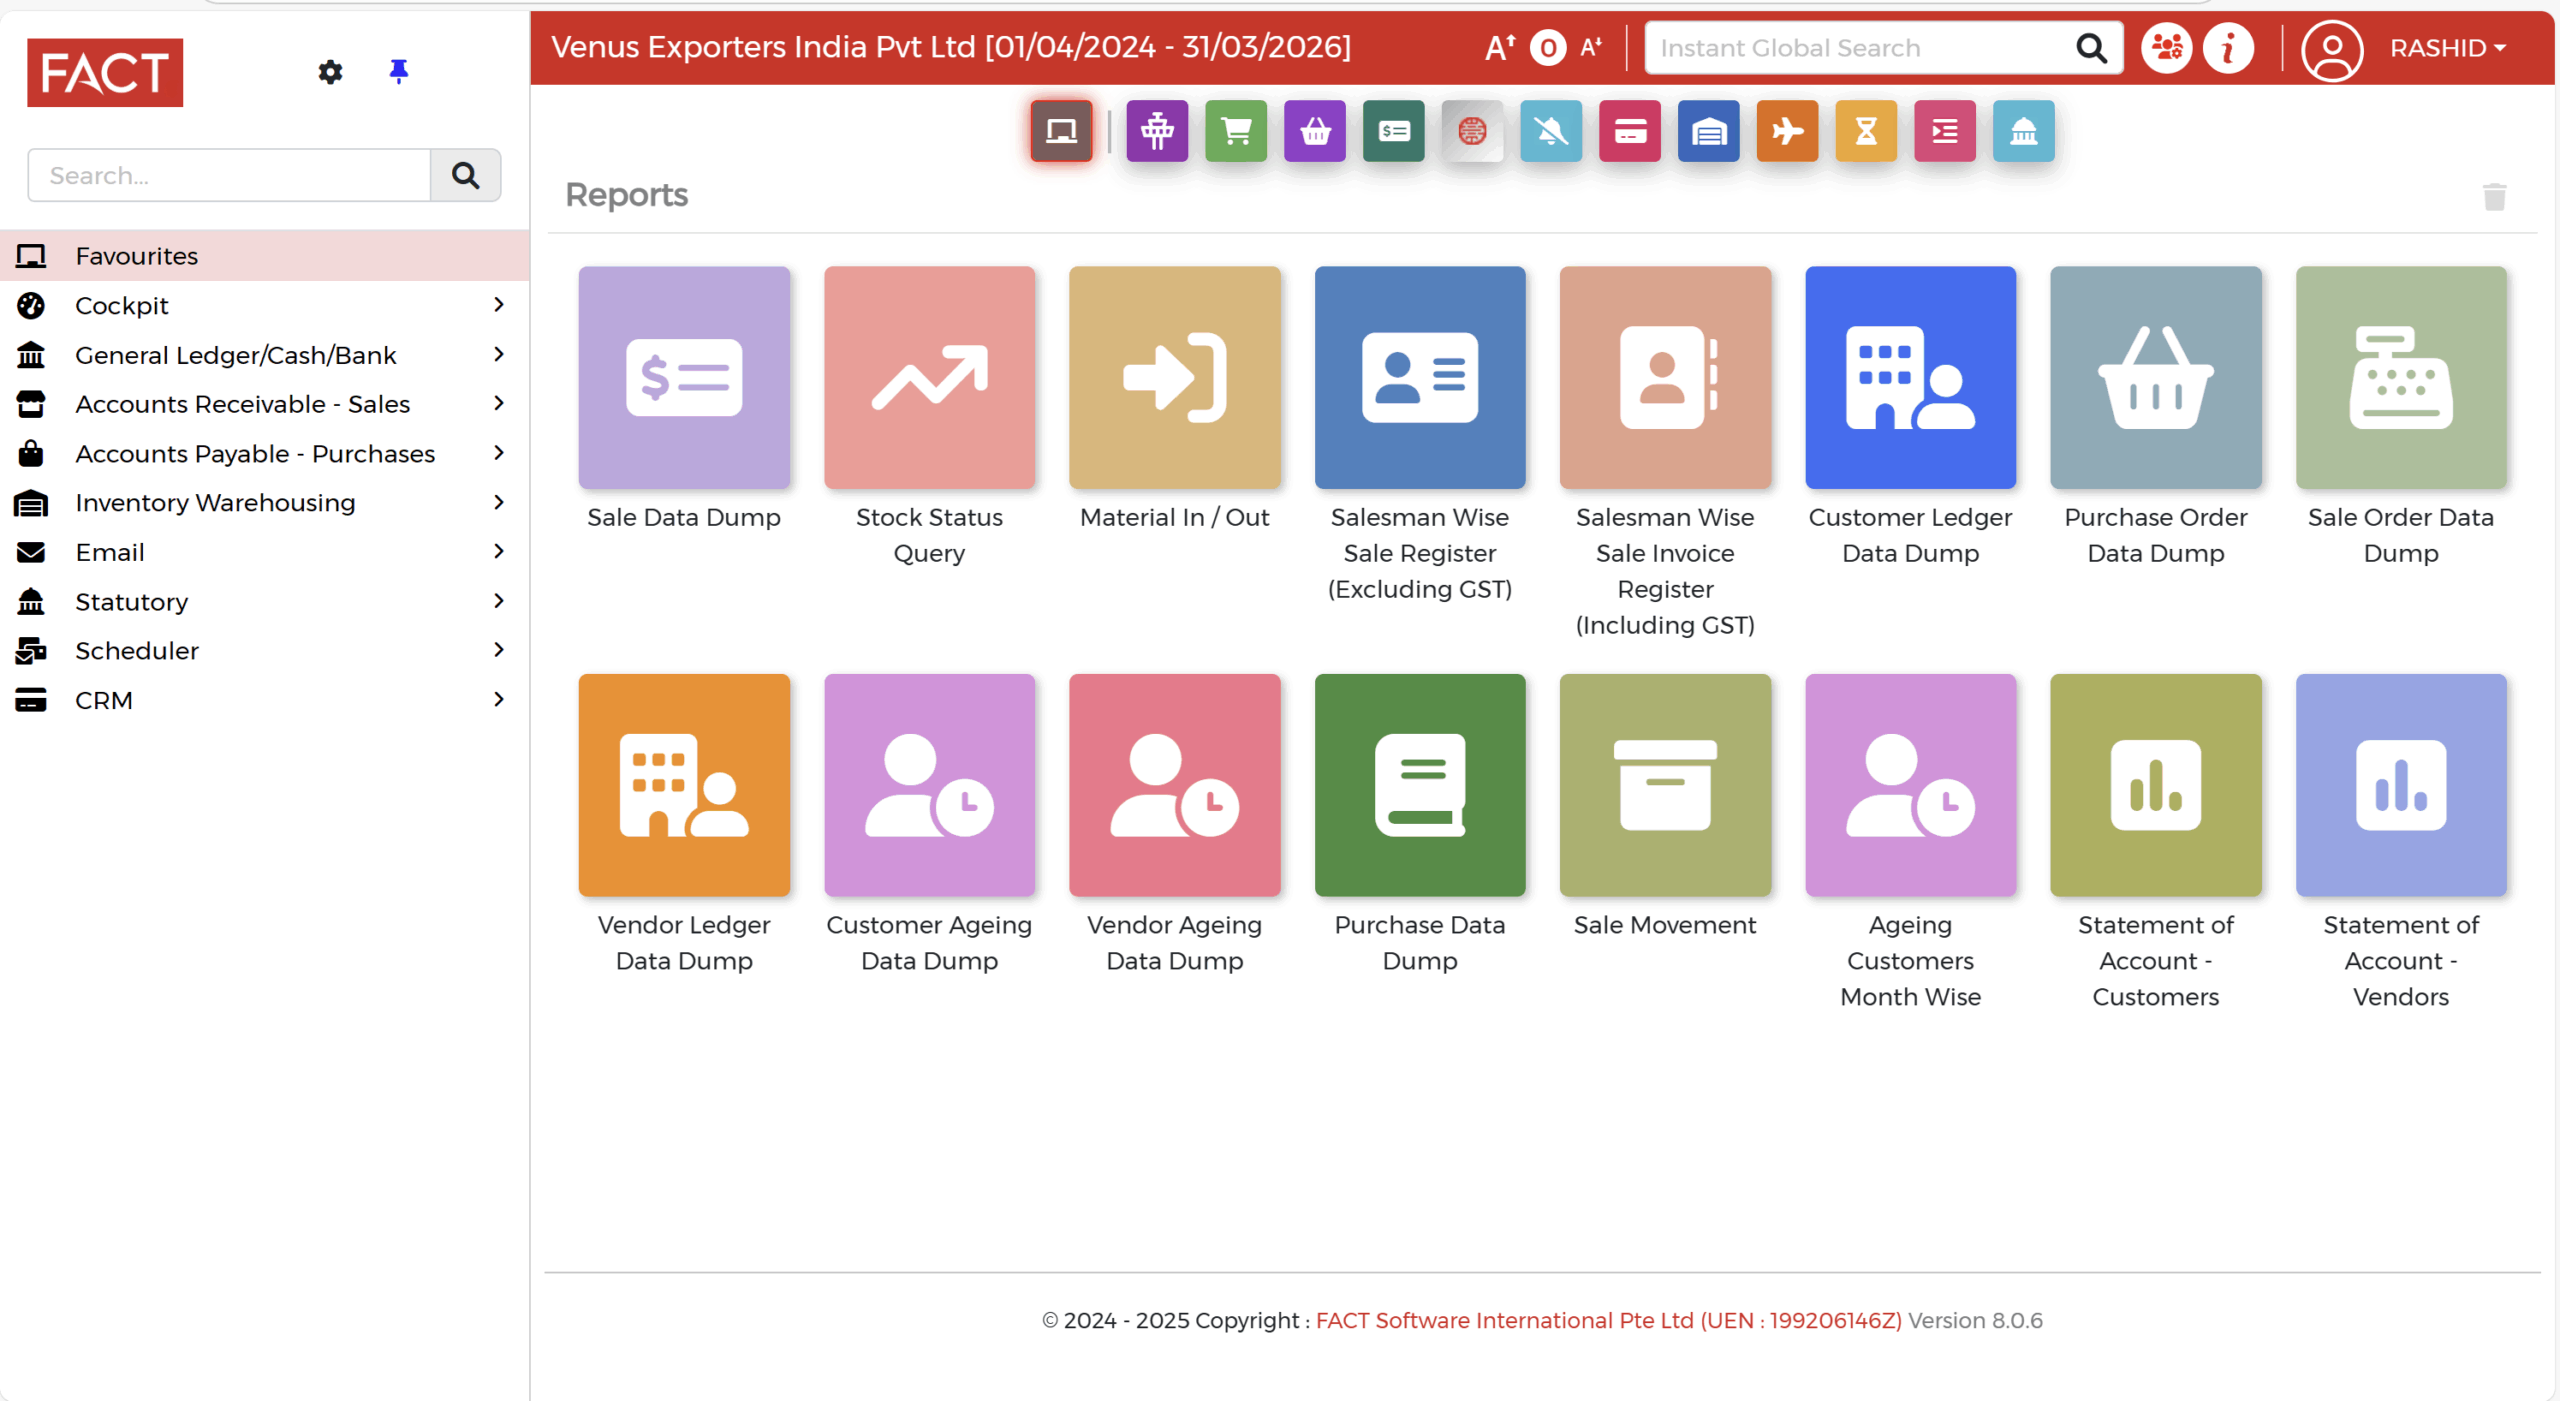This screenshot has width=2560, height=1401.
Task: Open Sale Order Data Dump tile
Action: [2401, 378]
